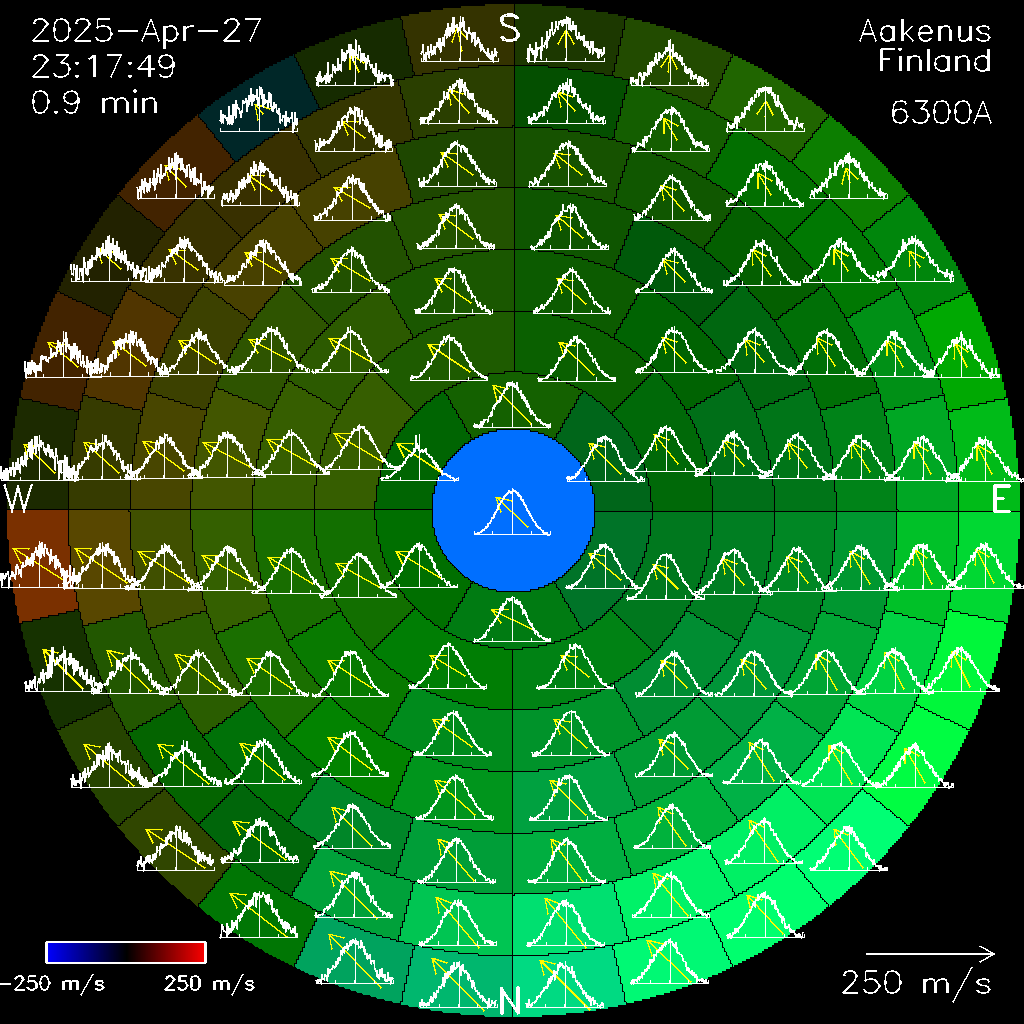Image resolution: width=1024 pixels, height=1024 pixels.
Task: Click the date "2025-Apr-27"
Action: (147, 30)
